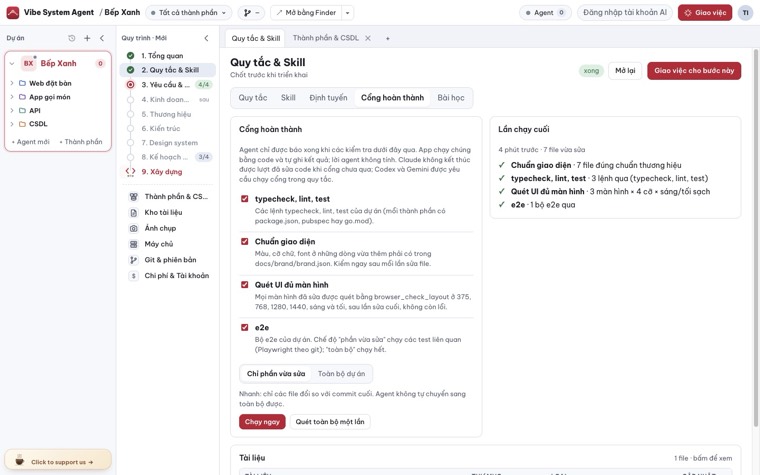The width and height of the screenshot is (760, 475).
Task: Select step 5. Thương hiệu
Action: [168, 114]
